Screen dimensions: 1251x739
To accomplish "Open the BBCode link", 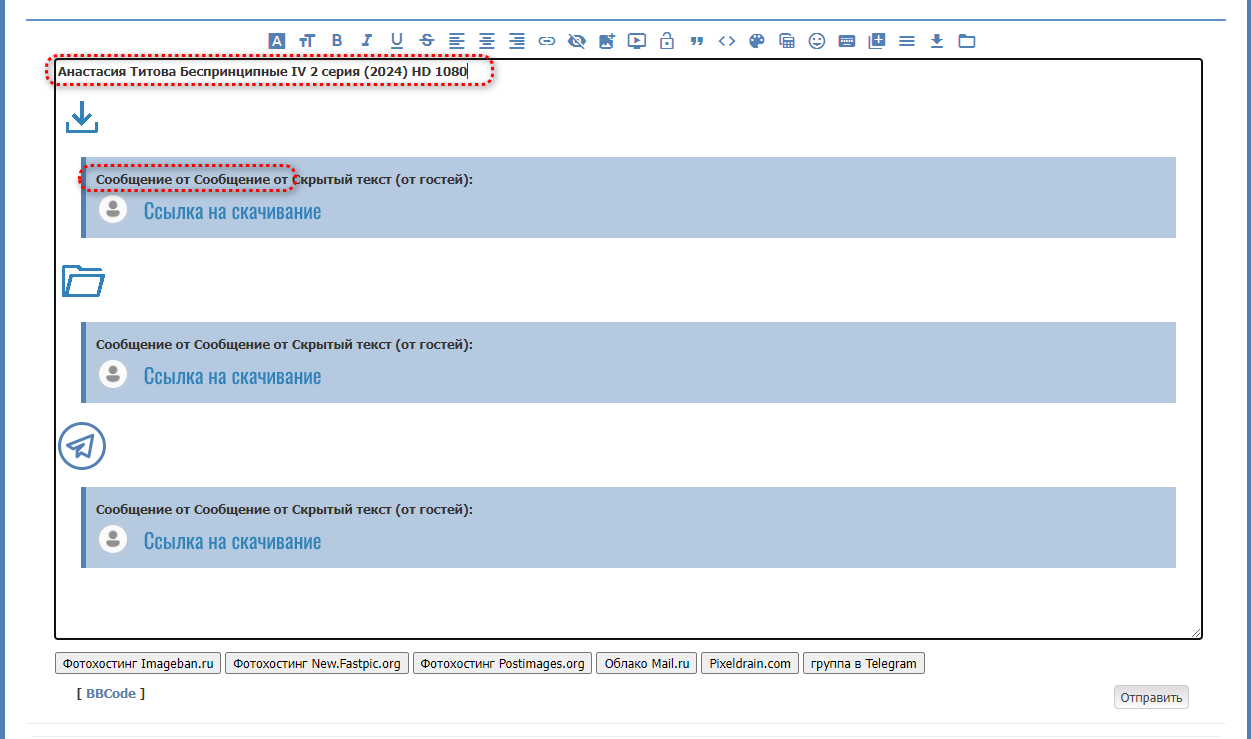I will (x=111, y=693).
